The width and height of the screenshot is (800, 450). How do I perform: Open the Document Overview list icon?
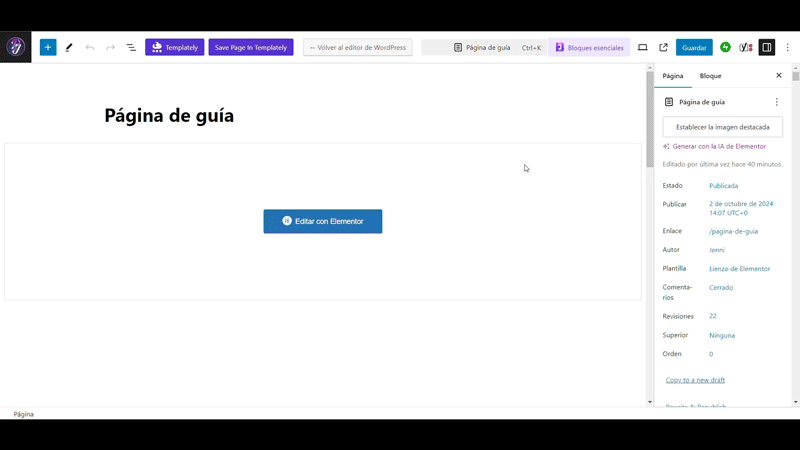point(131,47)
